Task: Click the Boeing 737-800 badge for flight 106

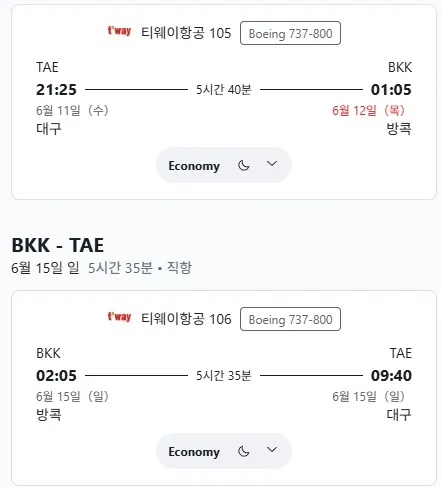Action: tap(290, 319)
